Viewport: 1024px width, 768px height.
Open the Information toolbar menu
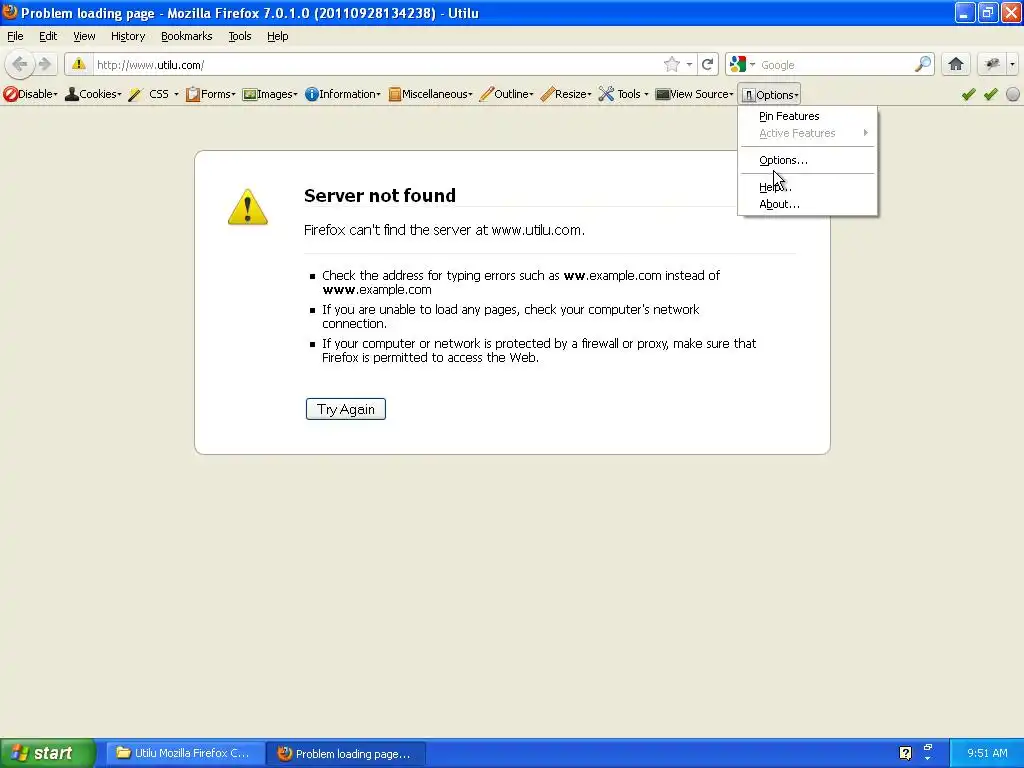[343, 94]
